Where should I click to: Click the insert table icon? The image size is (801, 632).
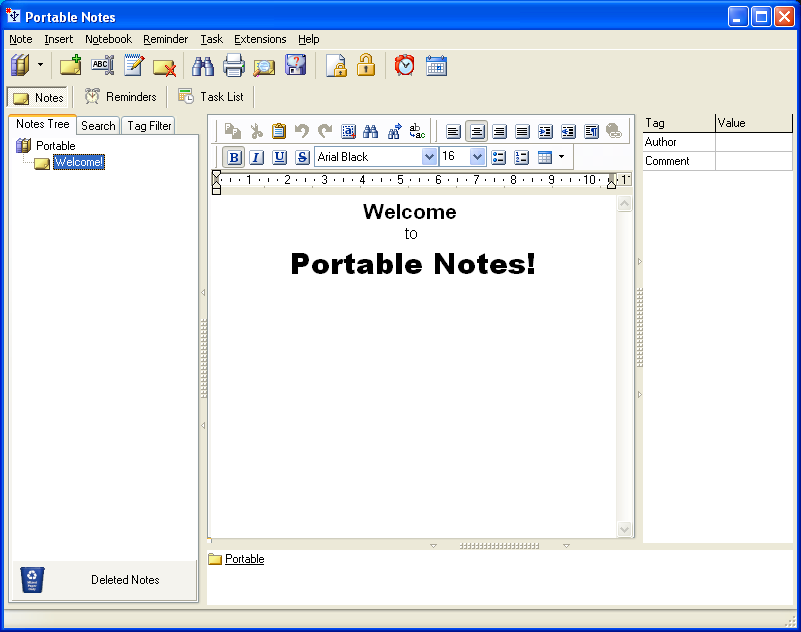tap(545, 157)
